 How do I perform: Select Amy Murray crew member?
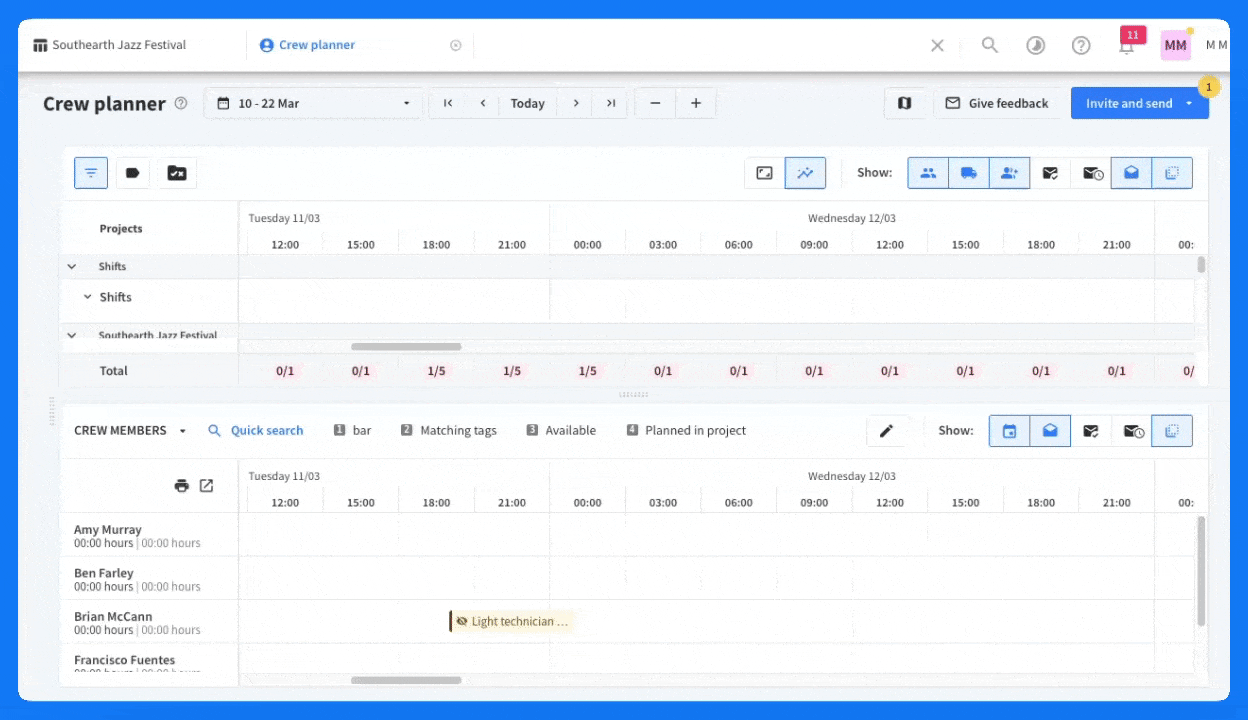pyautogui.click(x=108, y=530)
